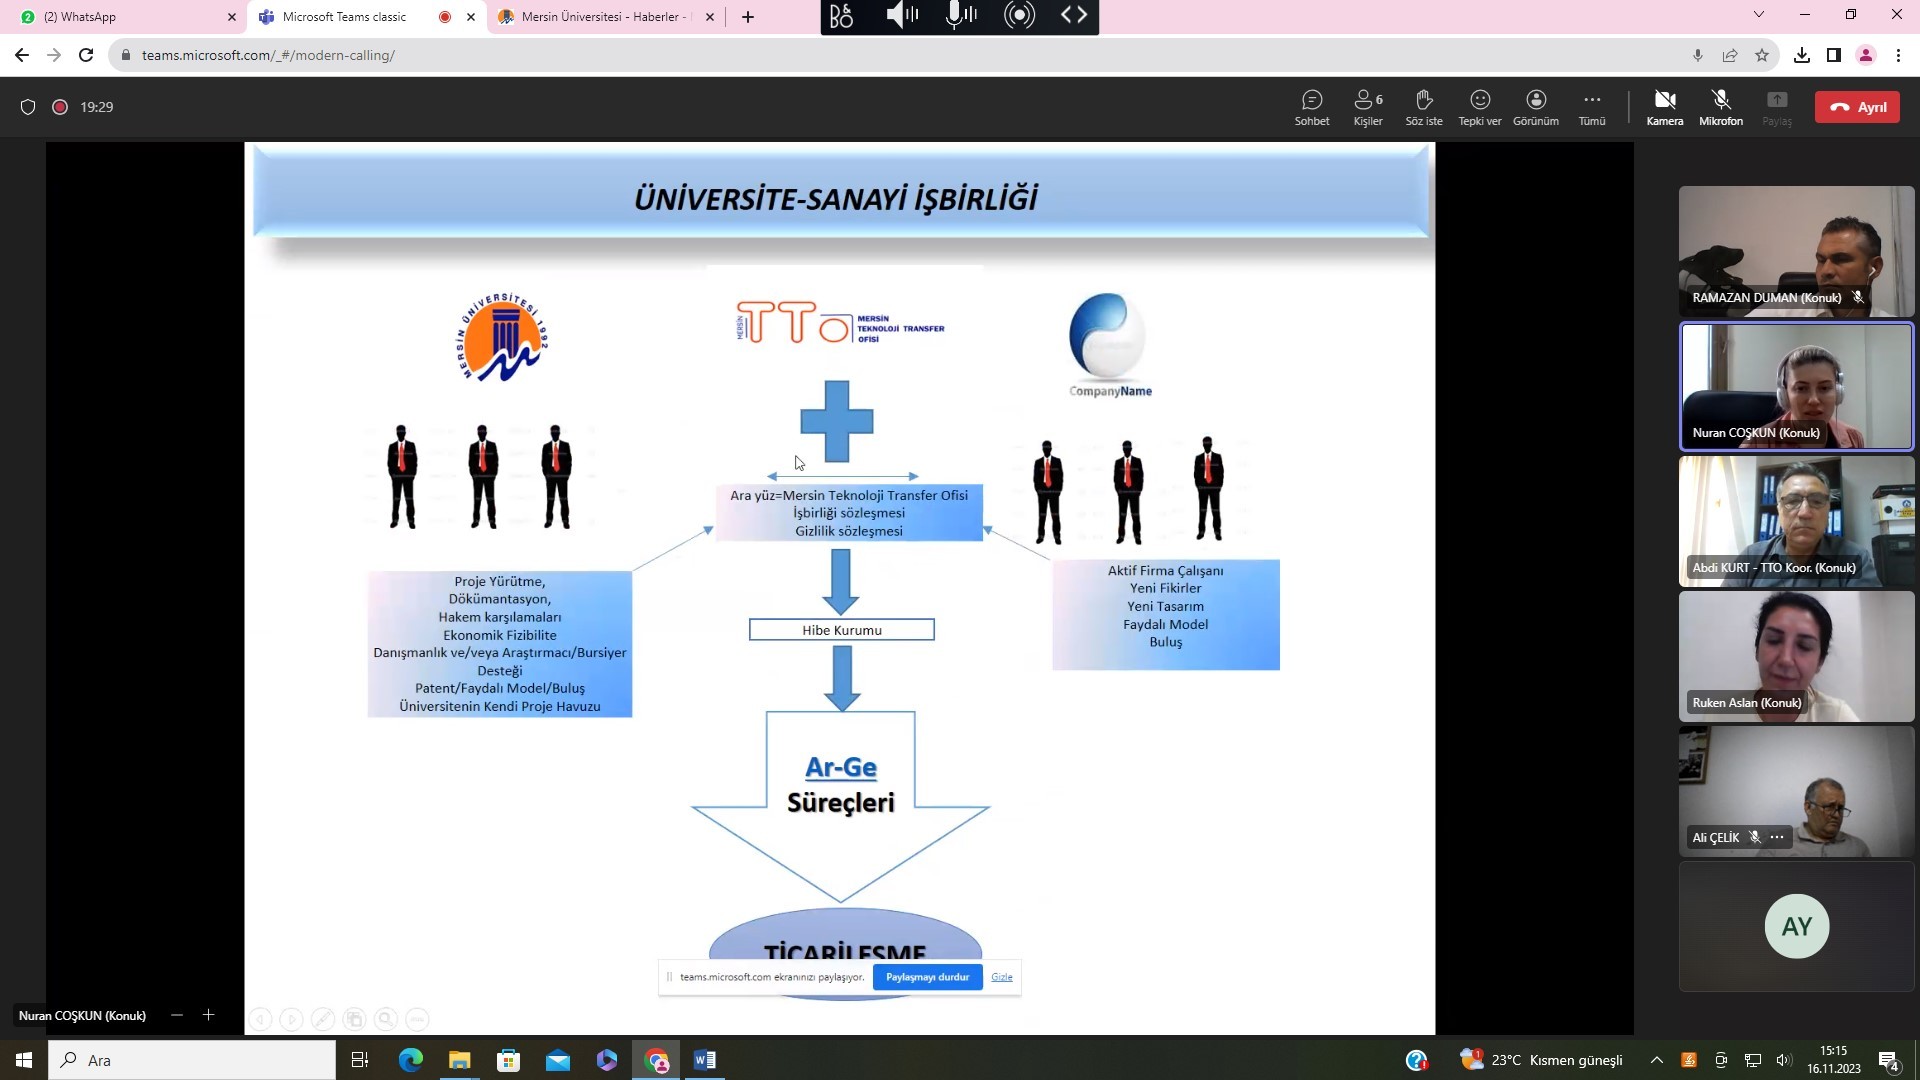Open the Sohbet chat panel
Image resolution: width=1920 pixels, height=1080 pixels.
click(x=1311, y=107)
